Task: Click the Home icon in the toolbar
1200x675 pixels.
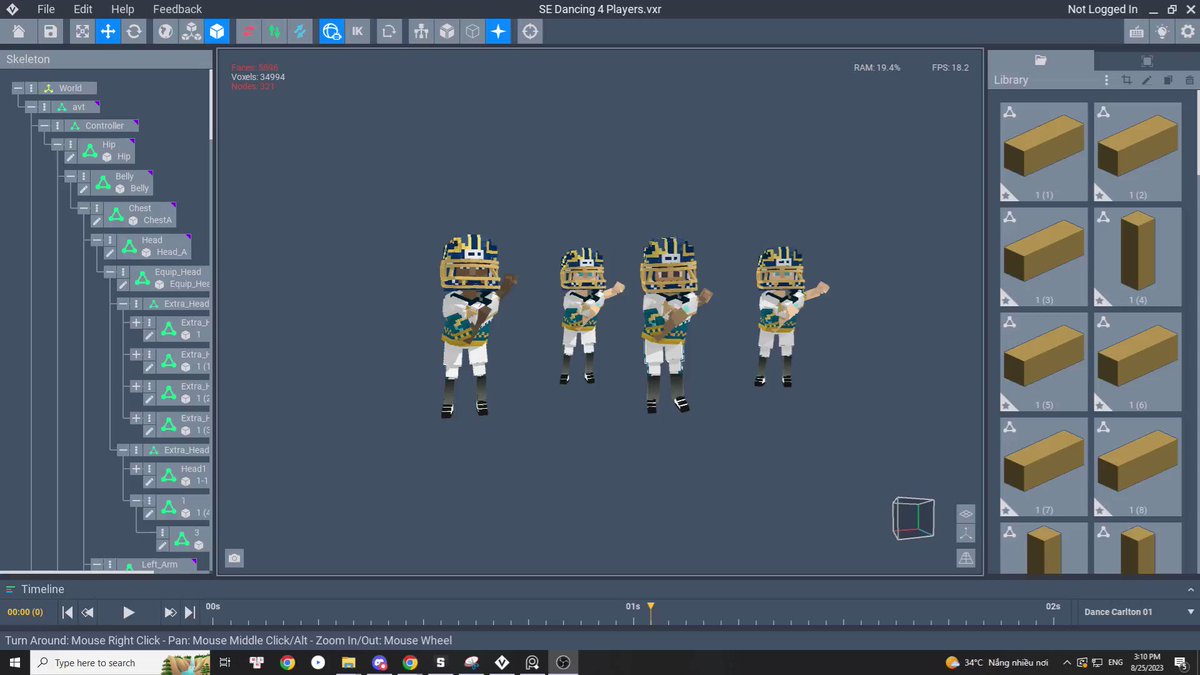Action: point(18,31)
